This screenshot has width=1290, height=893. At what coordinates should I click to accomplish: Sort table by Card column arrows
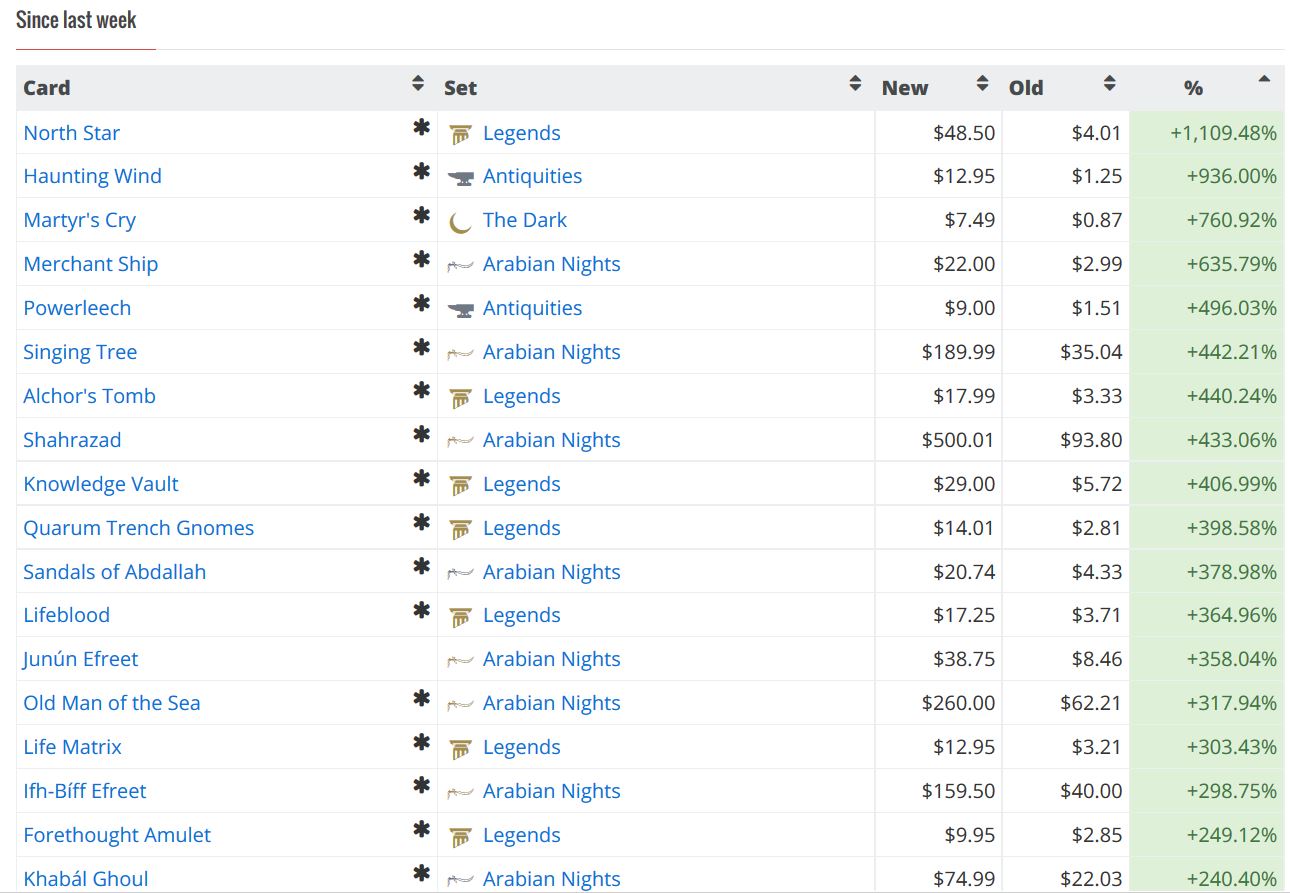pos(418,85)
